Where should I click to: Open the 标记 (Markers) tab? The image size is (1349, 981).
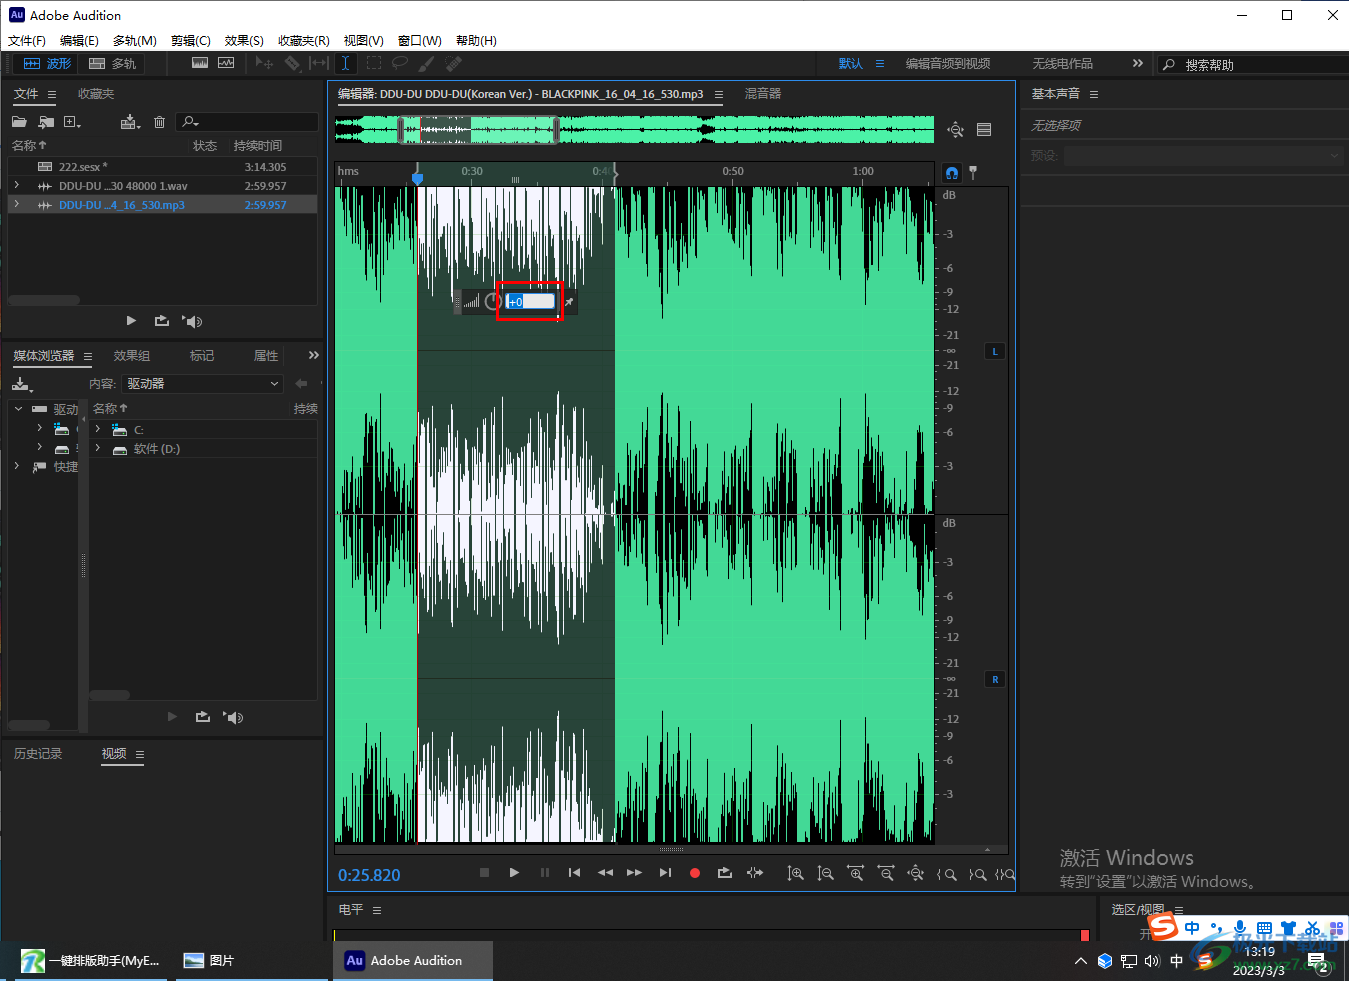pos(202,356)
